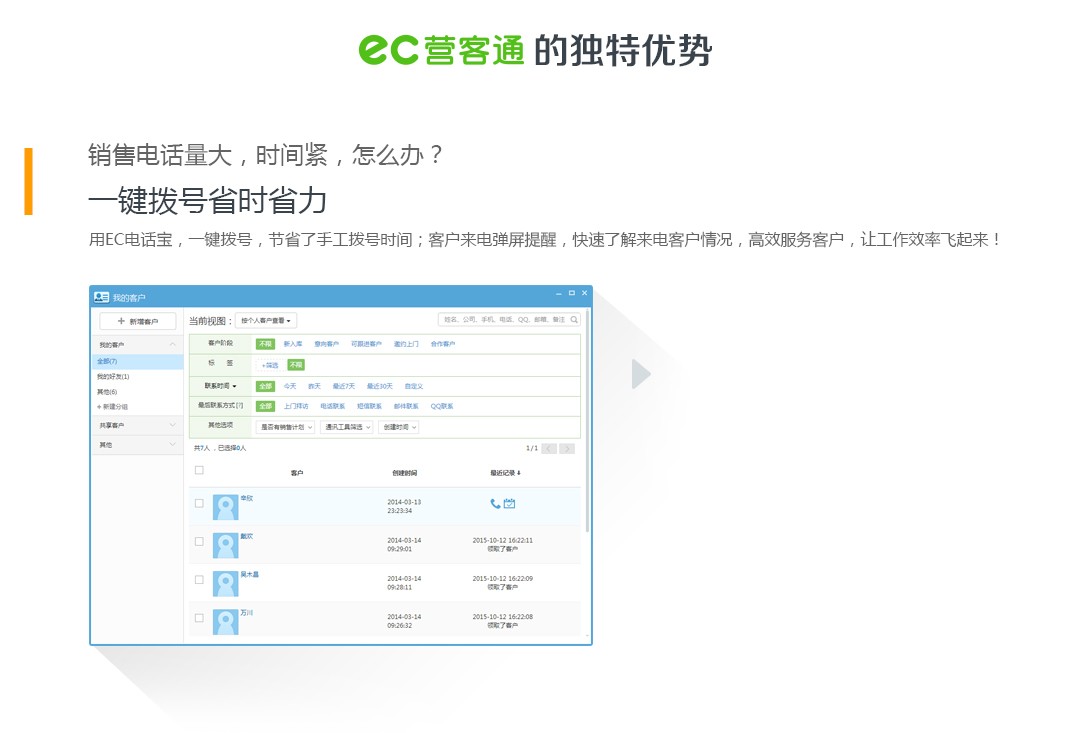Minimize the 我的客户 window
The width and height of the screenshot is (1080, 733).
(559, 293)
